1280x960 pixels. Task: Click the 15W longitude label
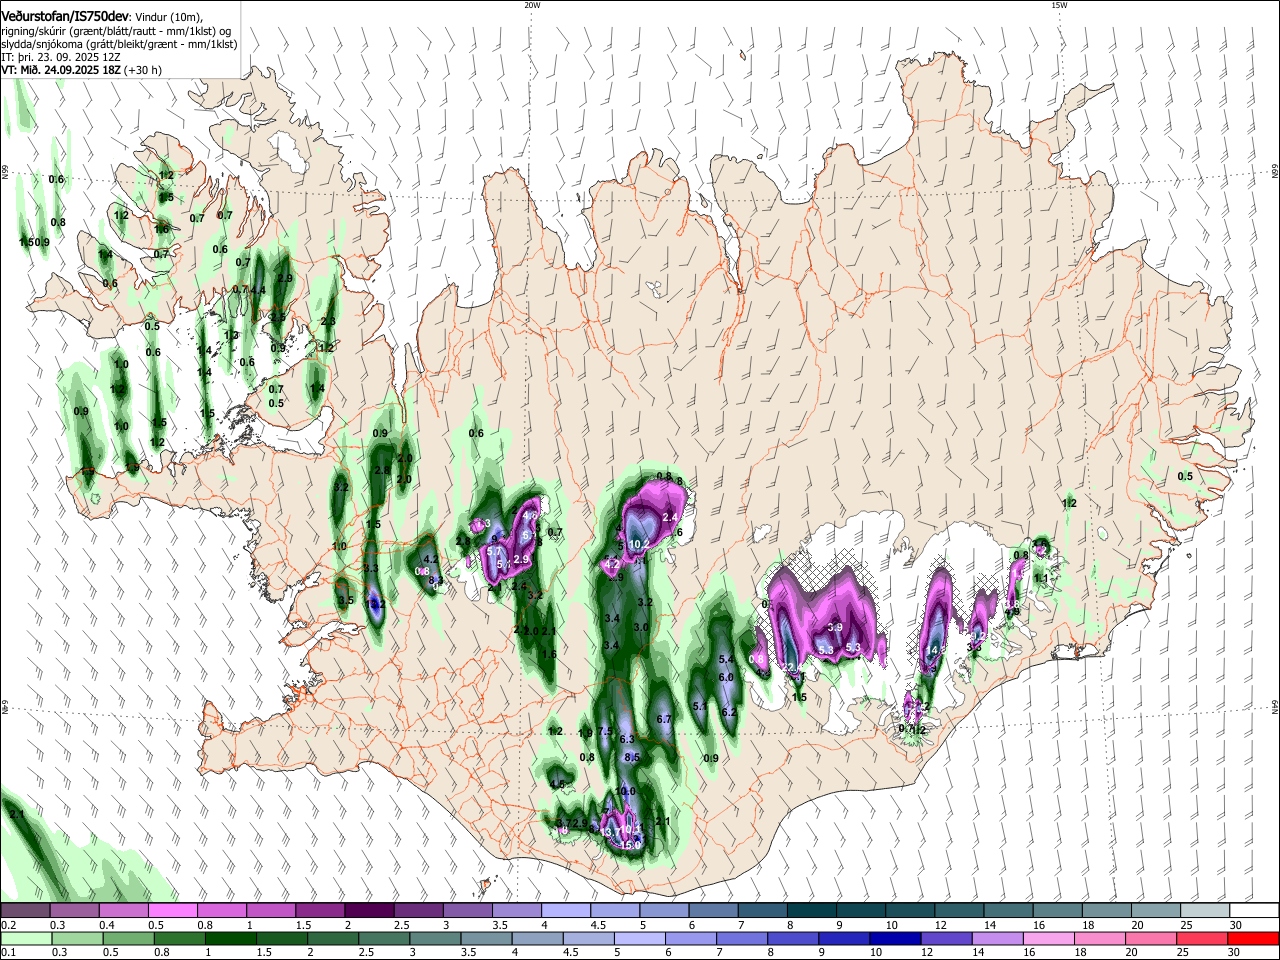(1059, 5)
